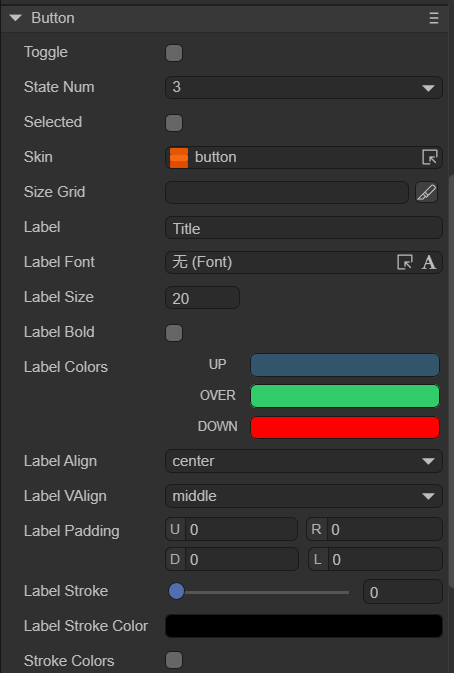Screen dimensions: 454x673
Task: Tick the Stroke Colors checkbox
Action: (174, 660)
